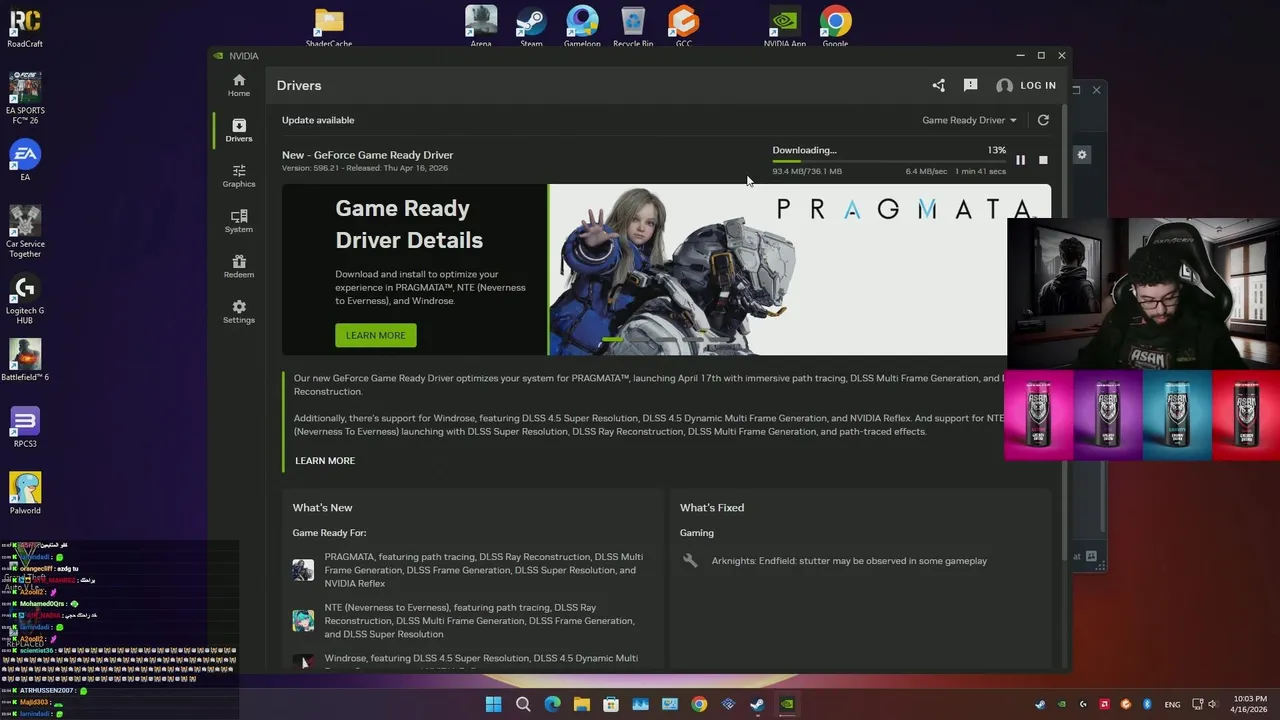Viewport: 1280px width, 720px height.
Task: Open the volume control in system tray
Action: [1211, 704]
